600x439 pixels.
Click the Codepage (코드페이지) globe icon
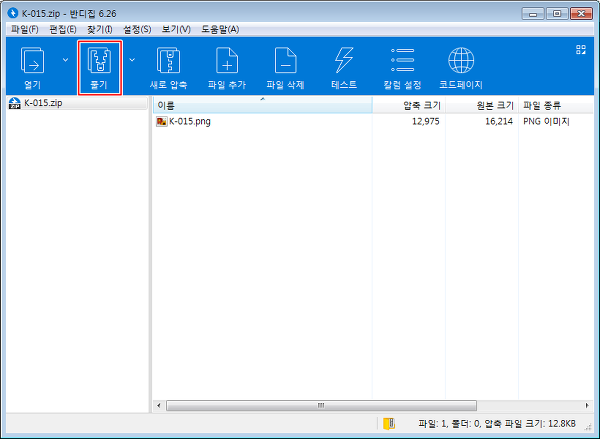pyautogui.click(x=461, y=60)
